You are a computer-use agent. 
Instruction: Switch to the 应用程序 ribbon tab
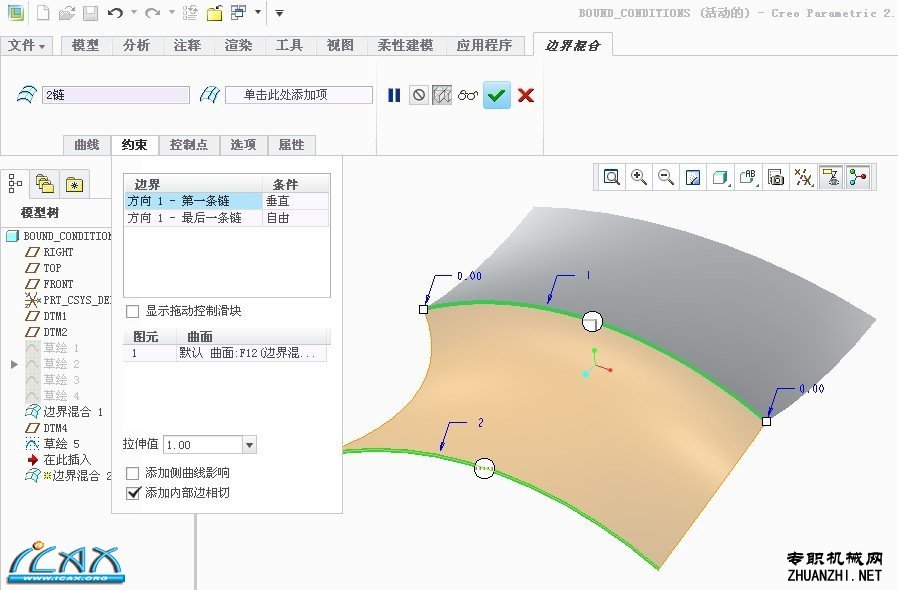[x=485, y=45]
